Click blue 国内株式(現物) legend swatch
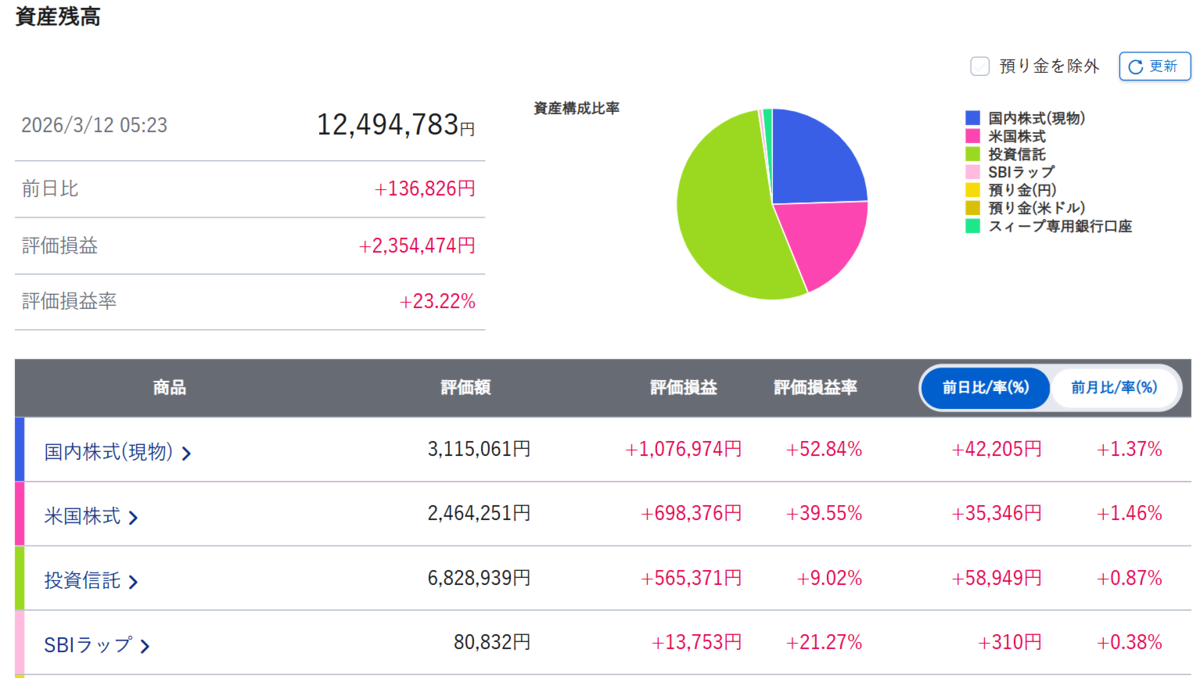Screen dimensions: 1200x678 click(973, 118)
